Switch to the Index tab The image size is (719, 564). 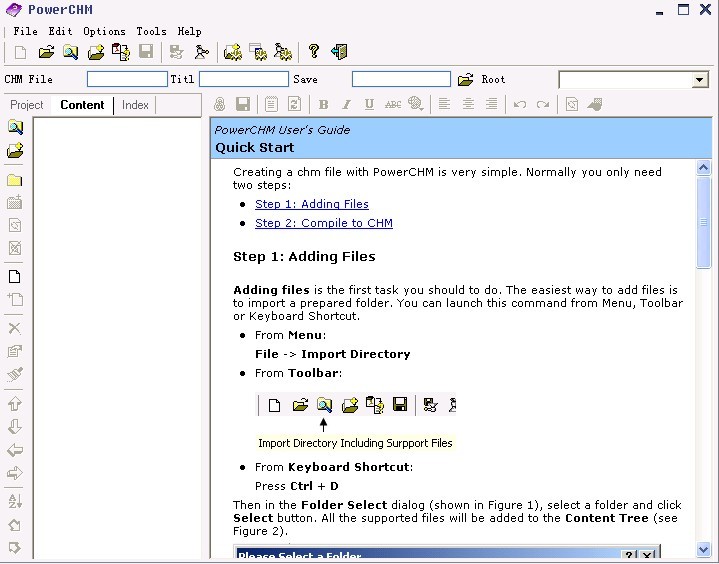(x=135, y=105)
